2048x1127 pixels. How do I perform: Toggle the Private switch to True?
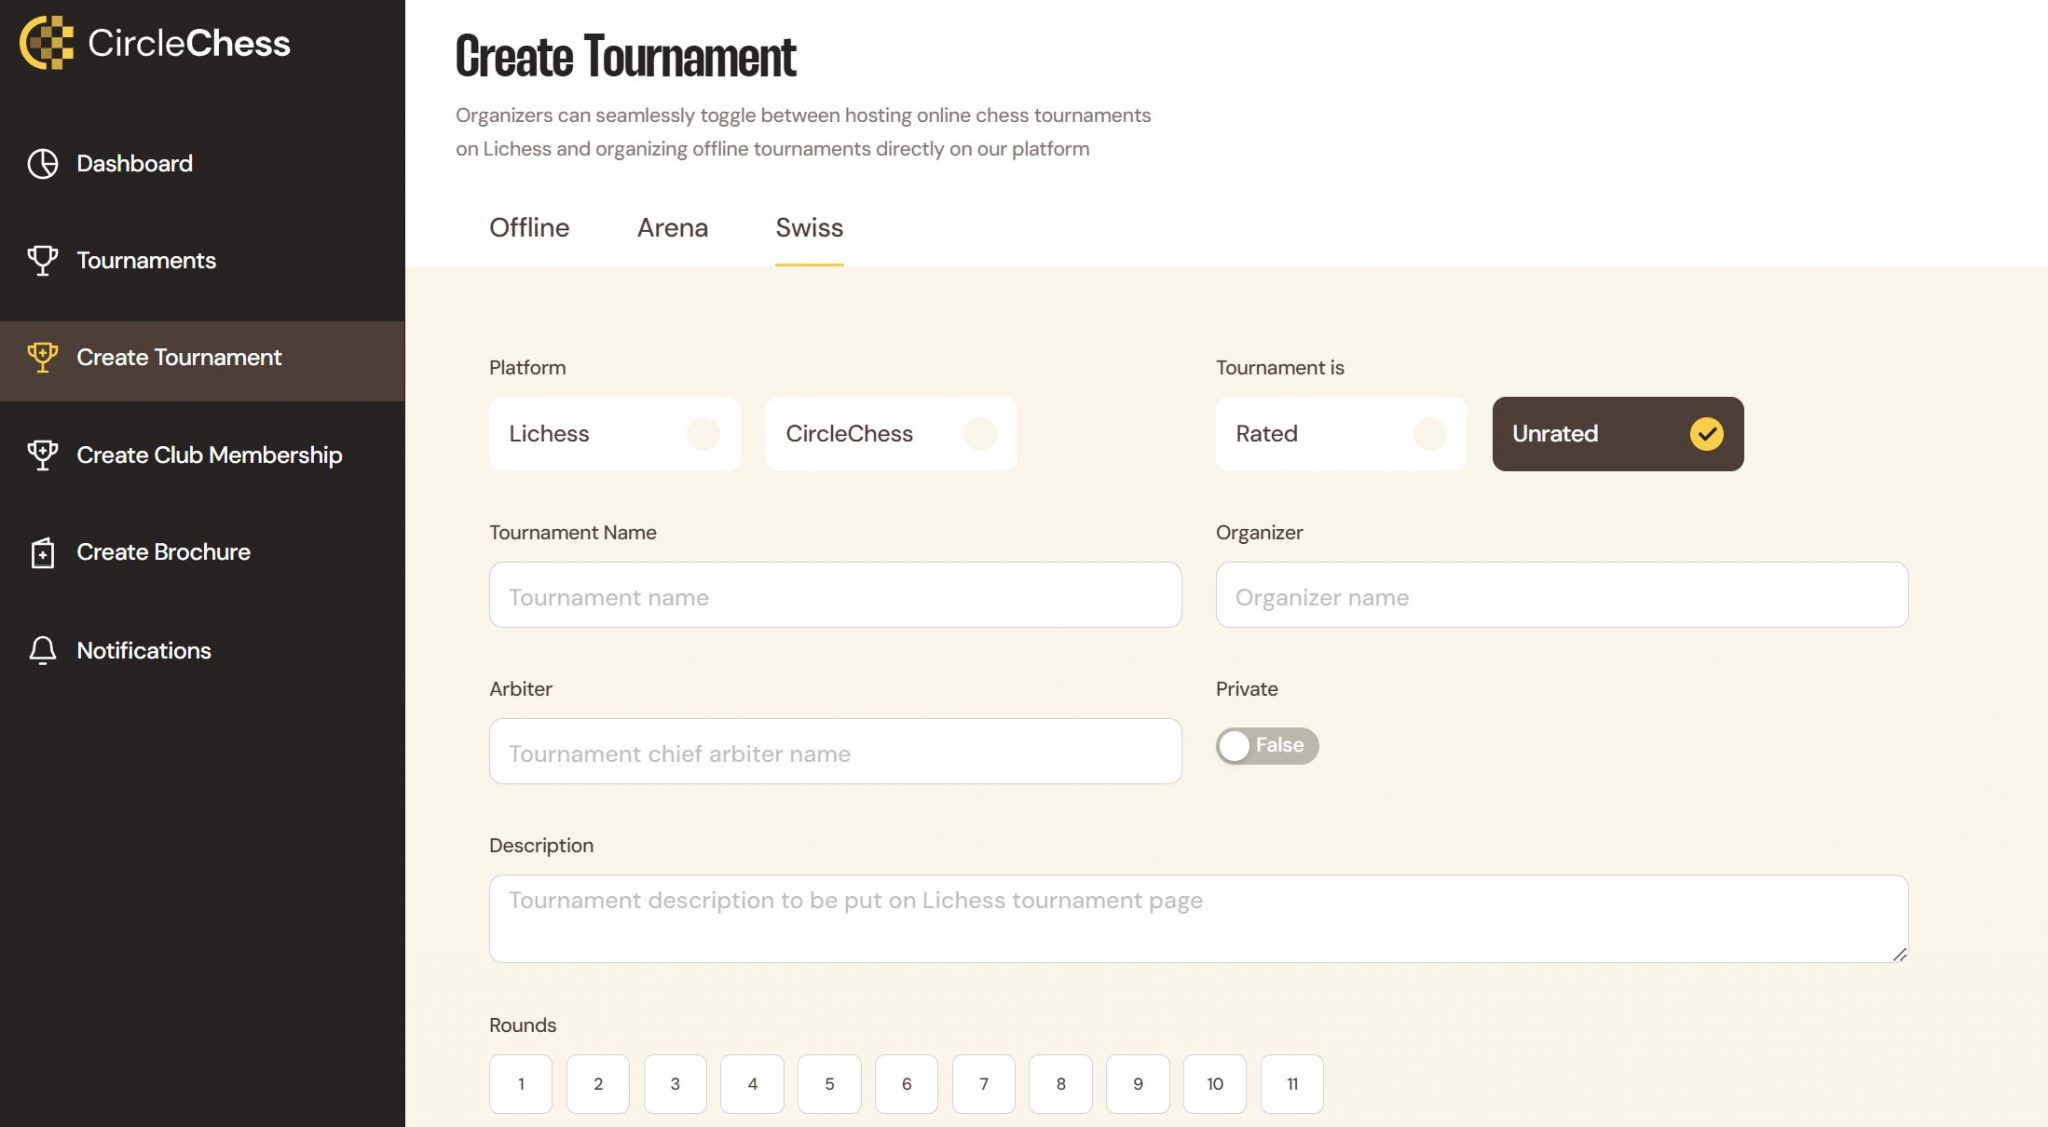[1267, 746]
